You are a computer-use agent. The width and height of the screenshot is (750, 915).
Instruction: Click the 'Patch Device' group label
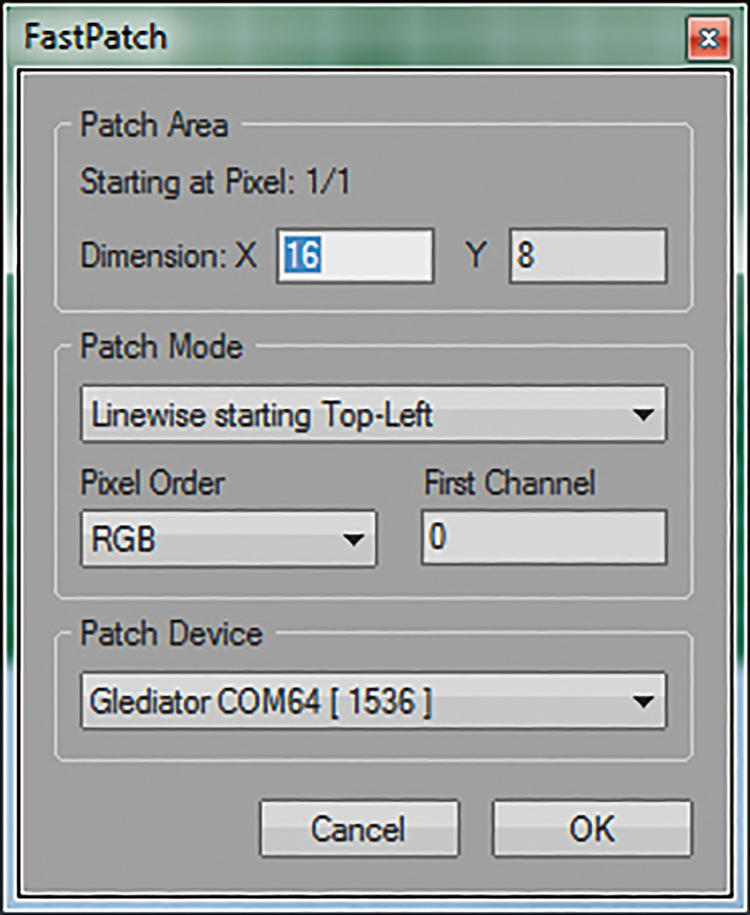(171, 633)
